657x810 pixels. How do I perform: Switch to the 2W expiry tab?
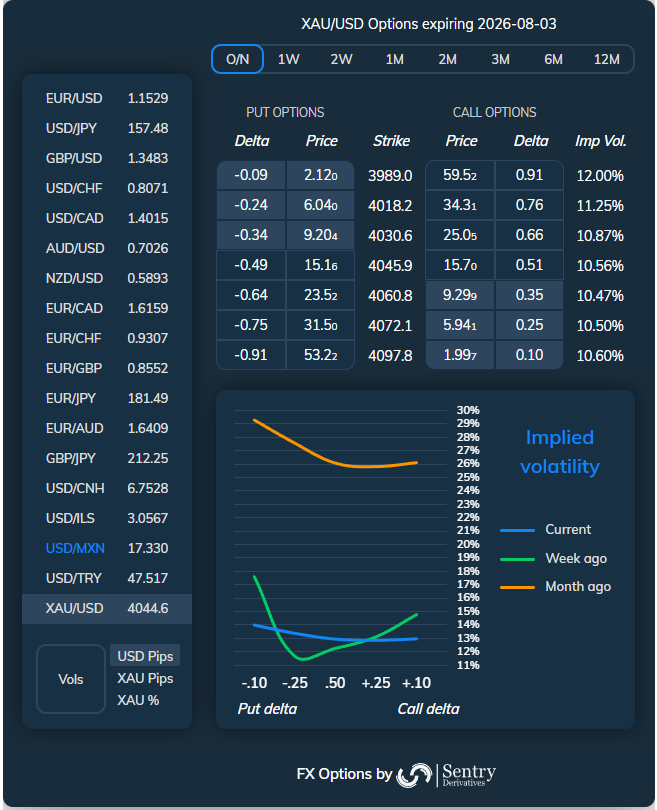pyautogui.click(x=341, y=59)
